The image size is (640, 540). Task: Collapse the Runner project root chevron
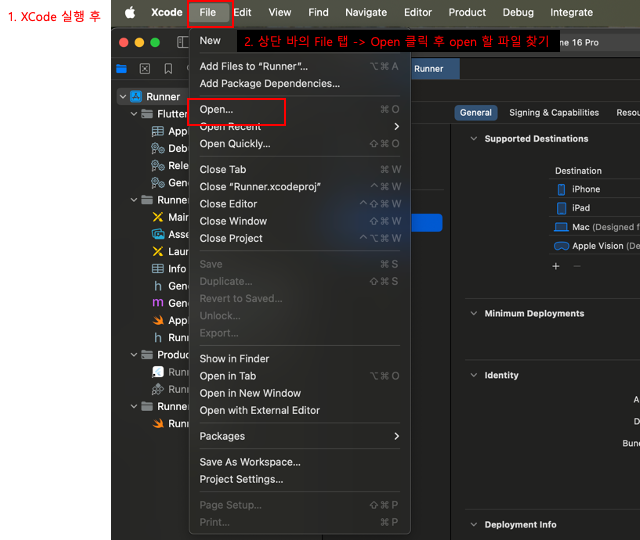pyautogui.click(x=122, y=97)
